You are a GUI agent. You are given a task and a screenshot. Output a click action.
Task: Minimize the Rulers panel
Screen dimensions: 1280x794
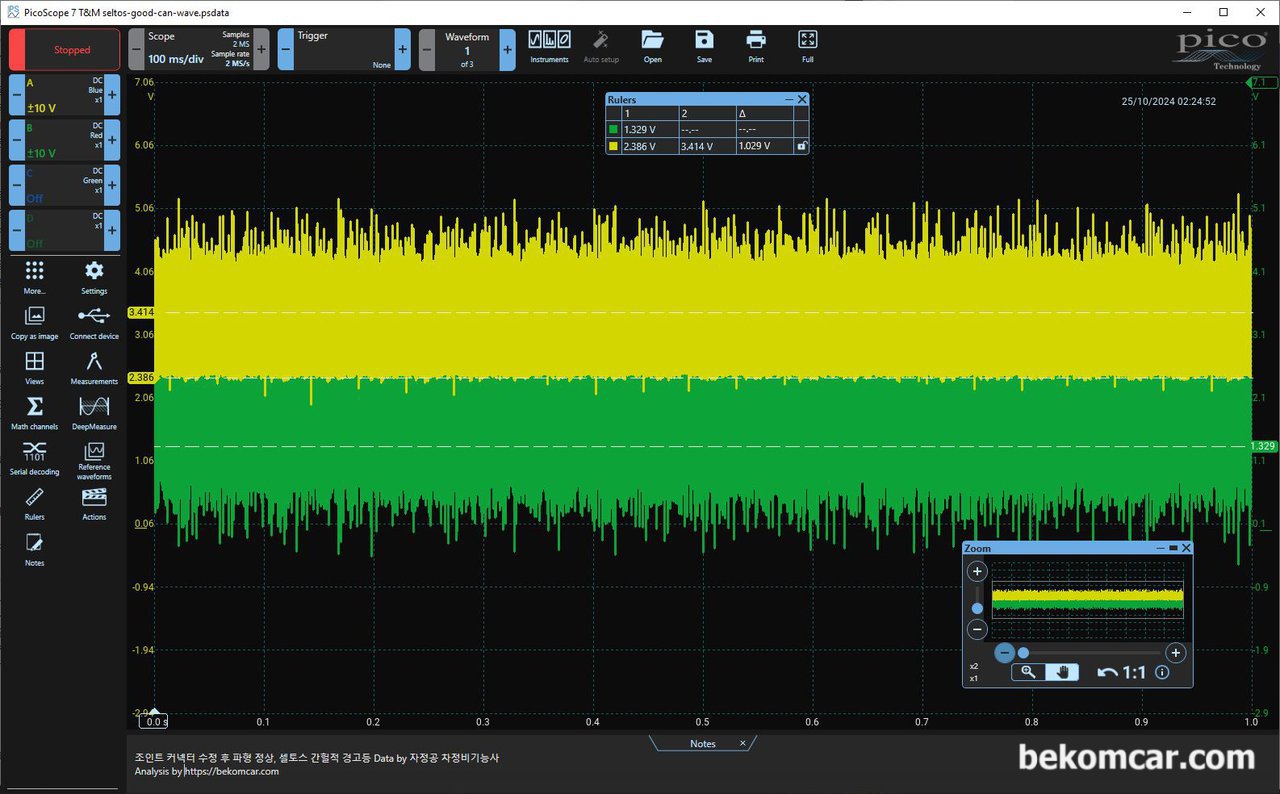click(789, 100)
